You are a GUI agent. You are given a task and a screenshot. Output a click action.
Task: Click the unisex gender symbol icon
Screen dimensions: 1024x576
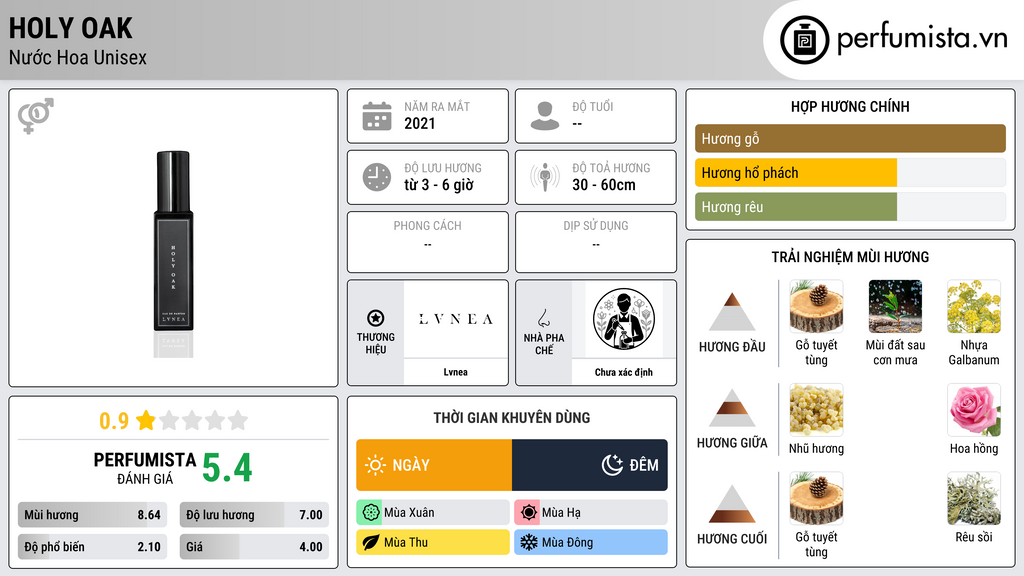[36, 116]
